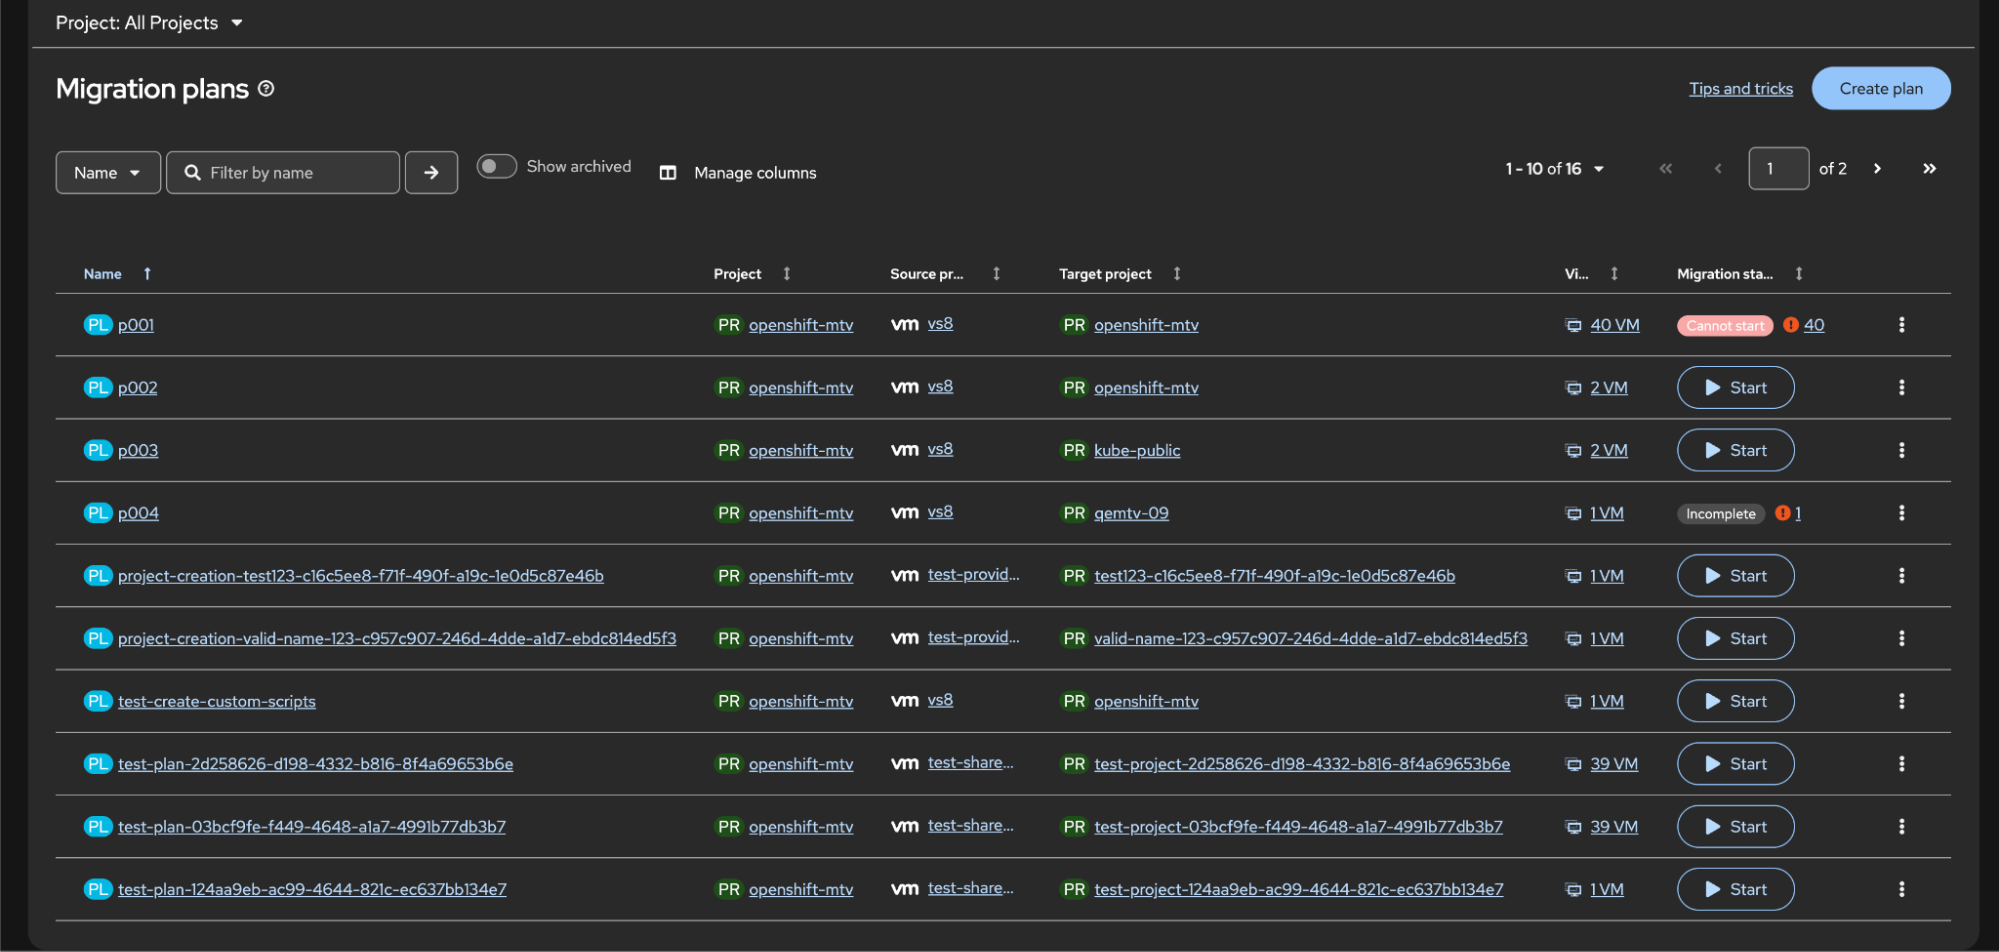This screenshot has height=952, width=1999.
Task: Click the Create plan button
Action: (1880, 89)
